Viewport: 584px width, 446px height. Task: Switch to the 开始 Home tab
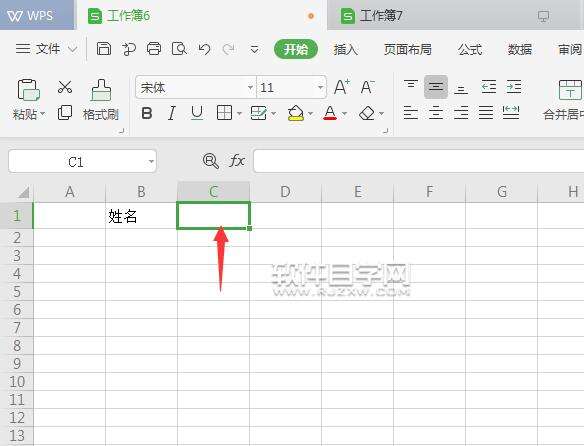click(x=296, y=49)
